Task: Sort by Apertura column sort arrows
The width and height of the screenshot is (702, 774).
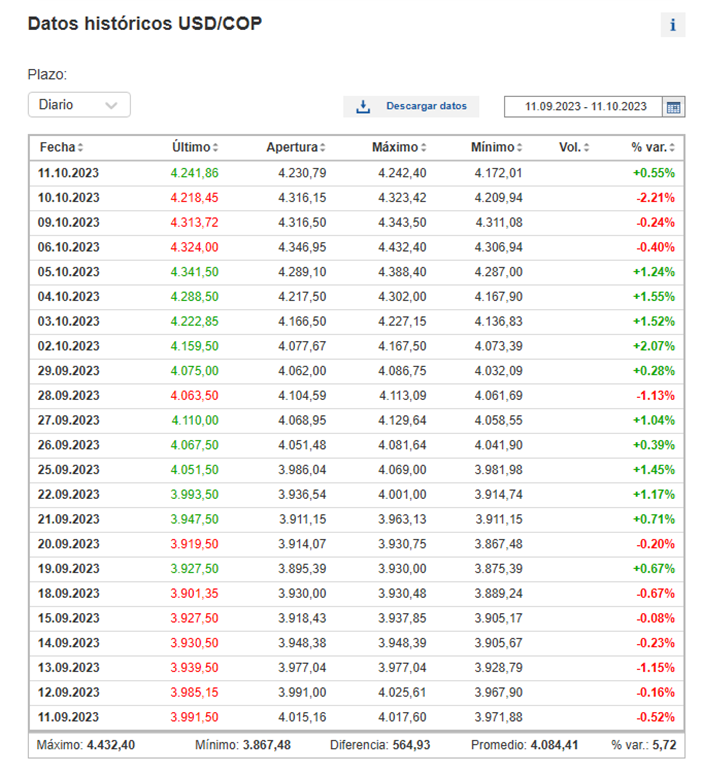Action: [322, 148]
